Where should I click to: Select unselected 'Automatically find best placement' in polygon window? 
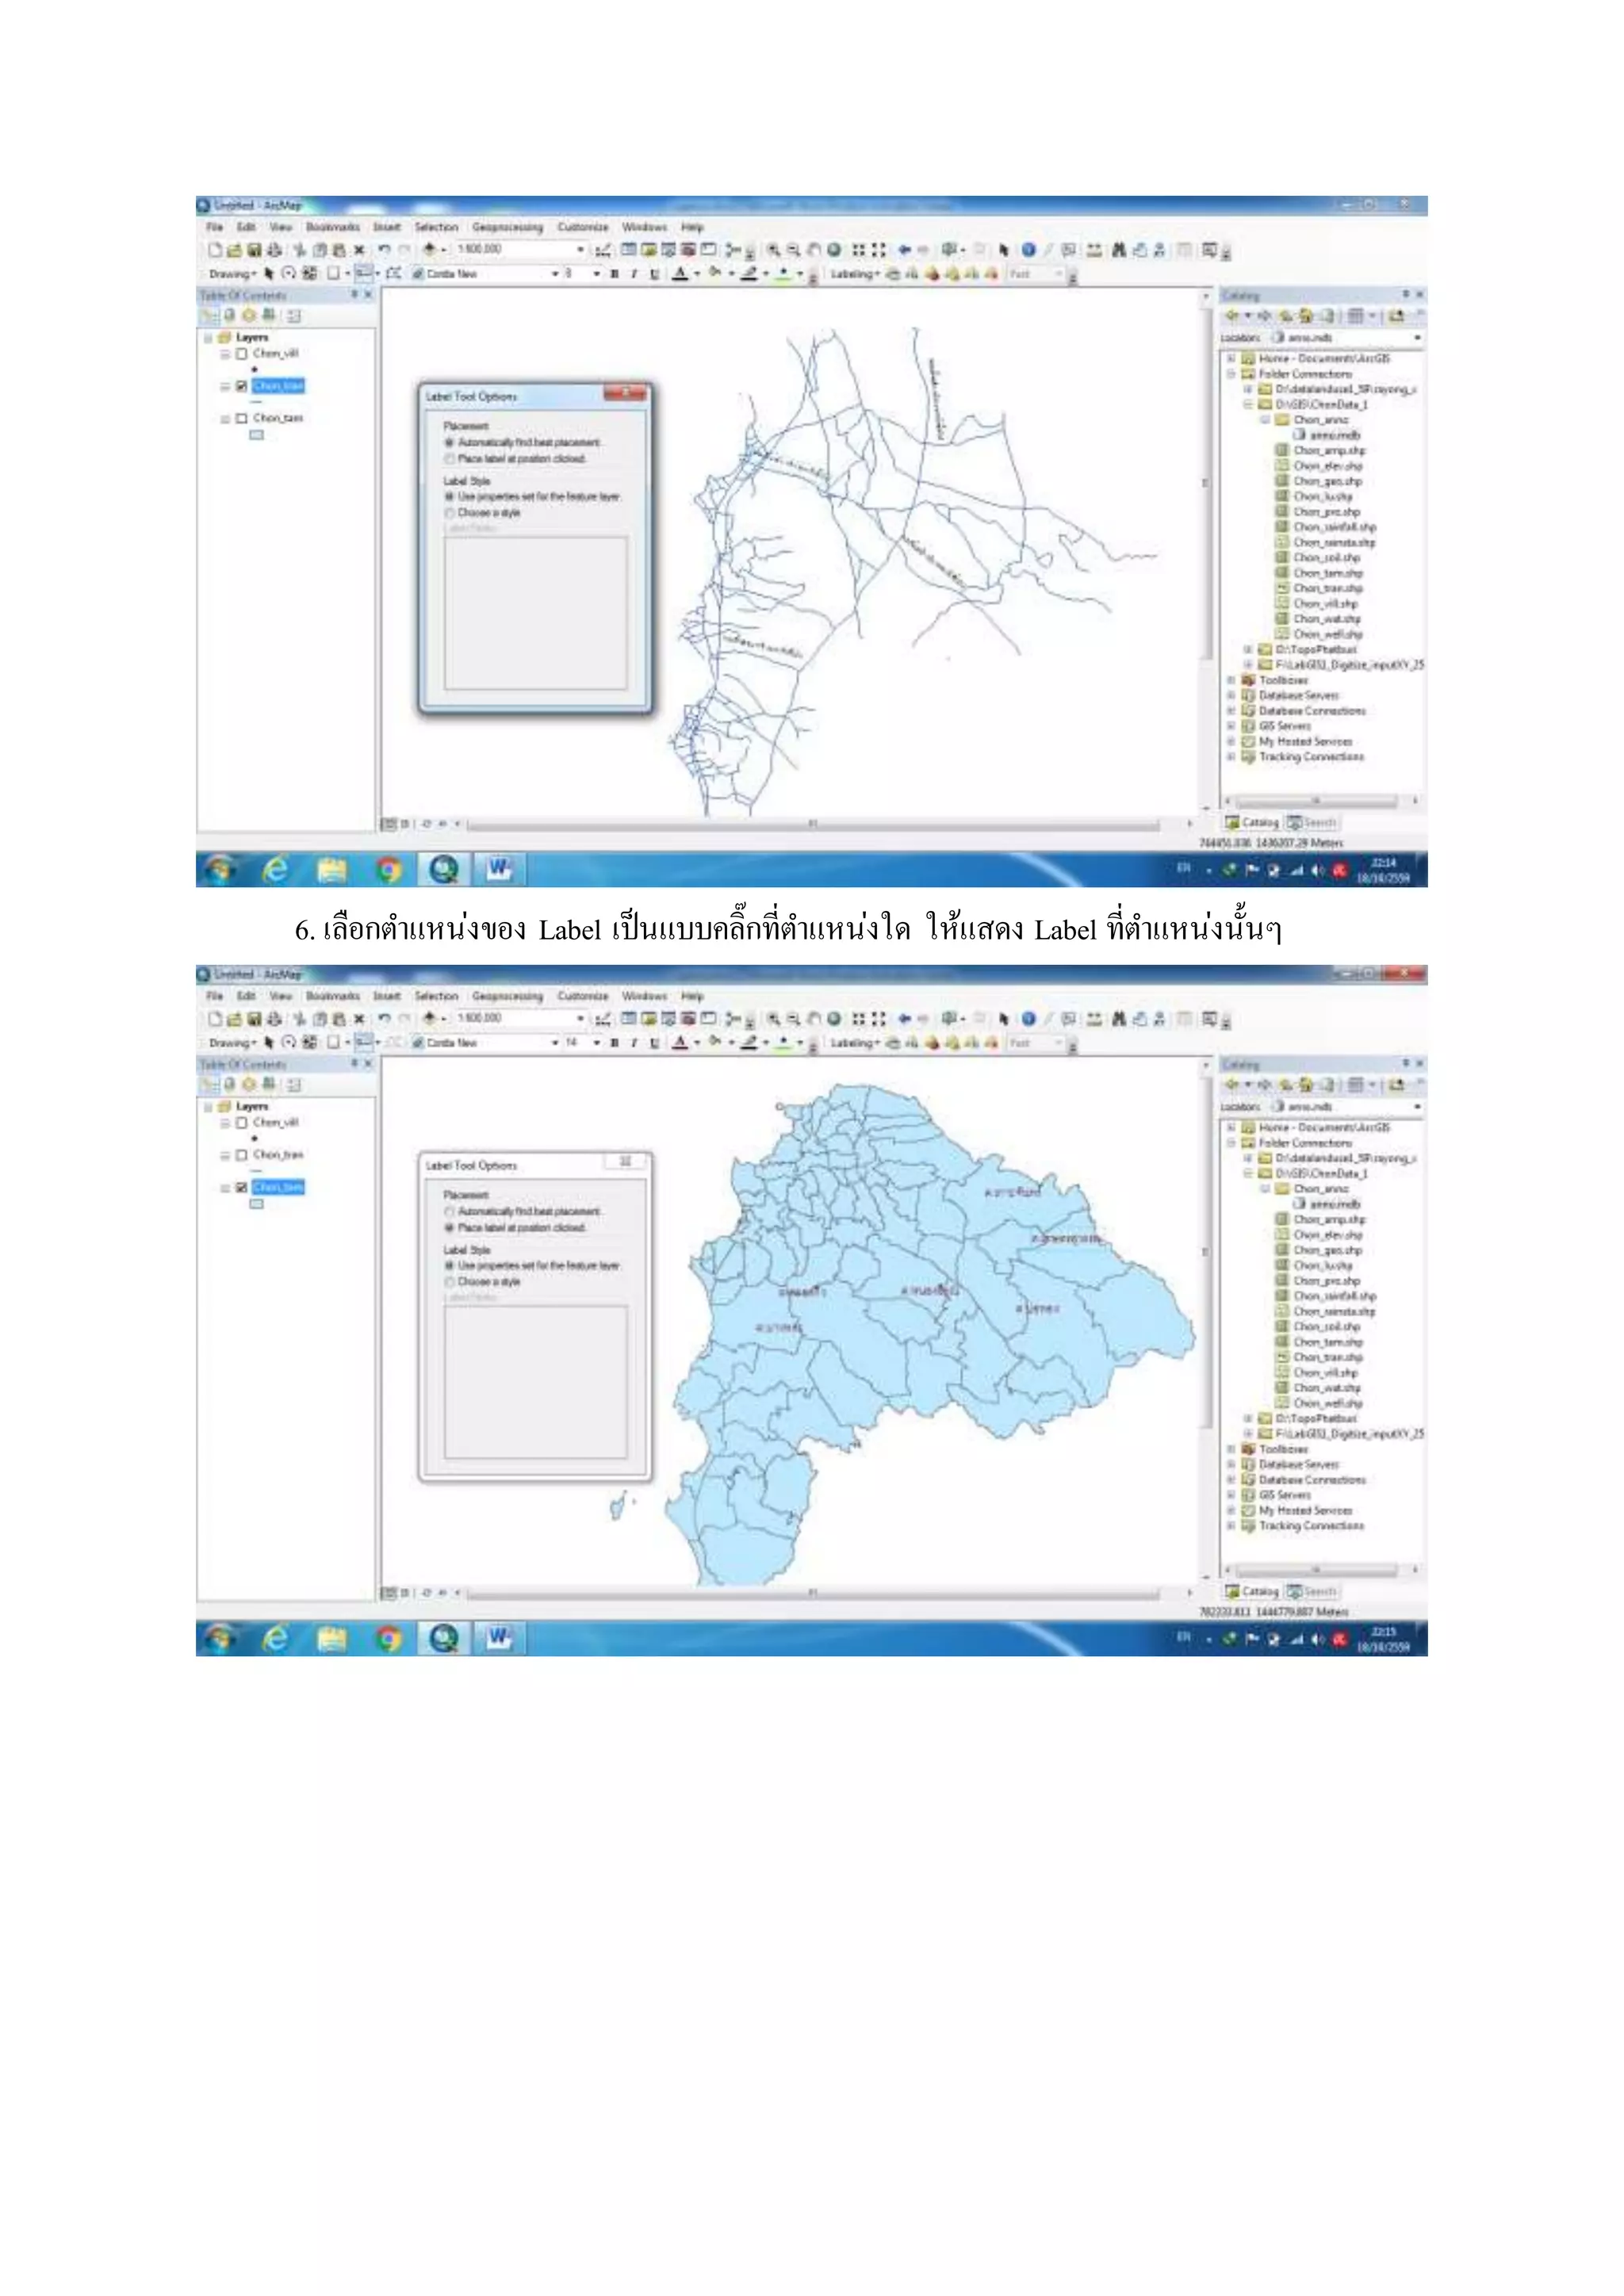point(450,1211)
